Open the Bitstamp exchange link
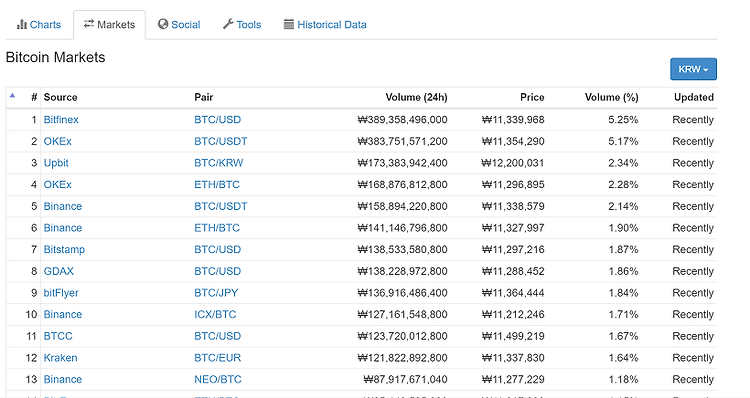The image size is (750, 398). tap(64, 249)
